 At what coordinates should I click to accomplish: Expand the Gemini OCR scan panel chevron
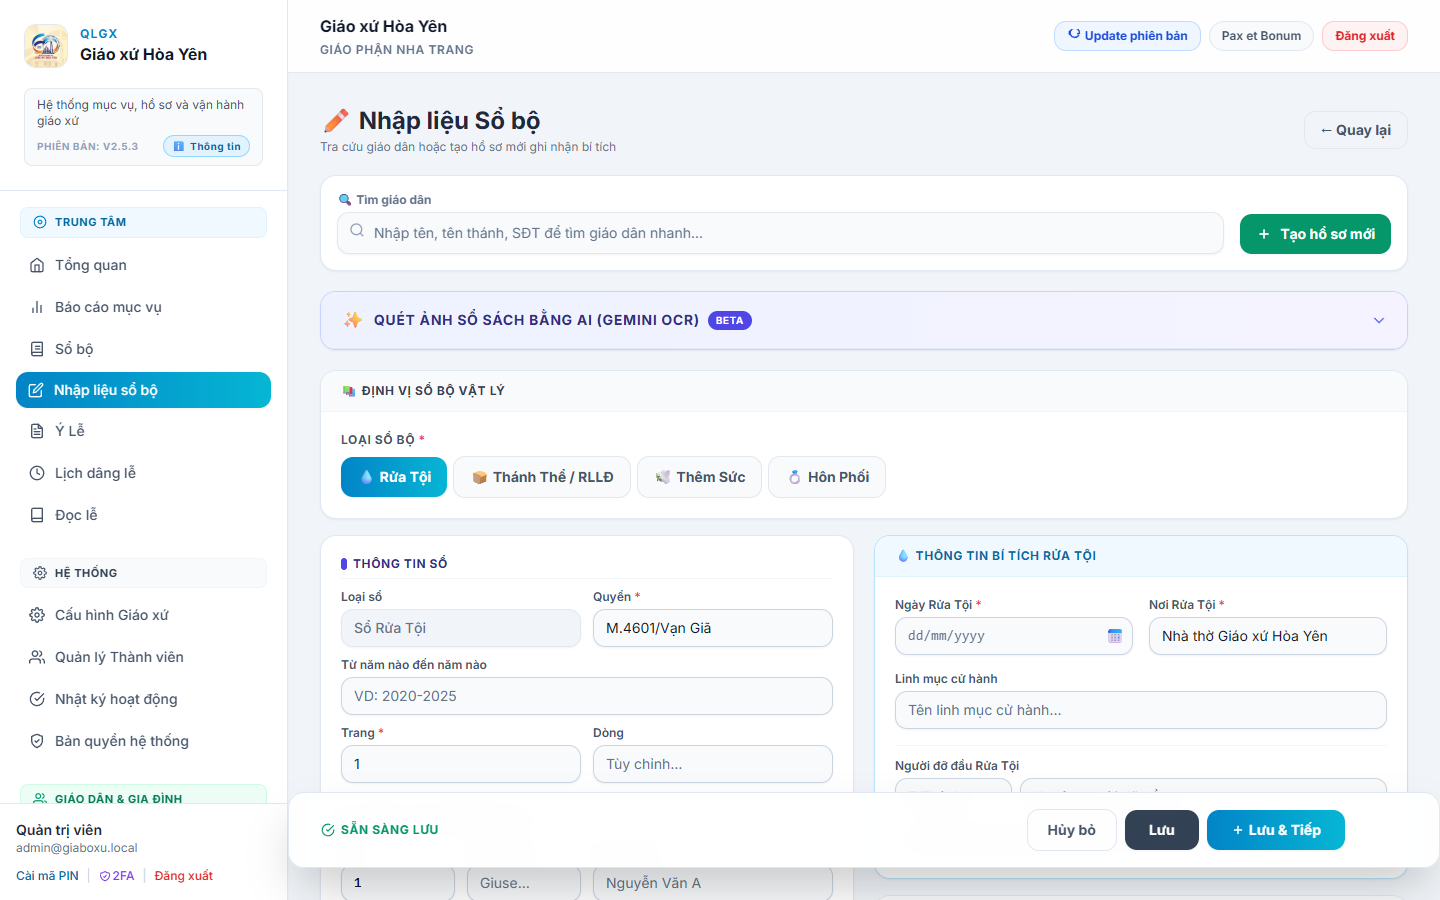[x=1379, y=320]
